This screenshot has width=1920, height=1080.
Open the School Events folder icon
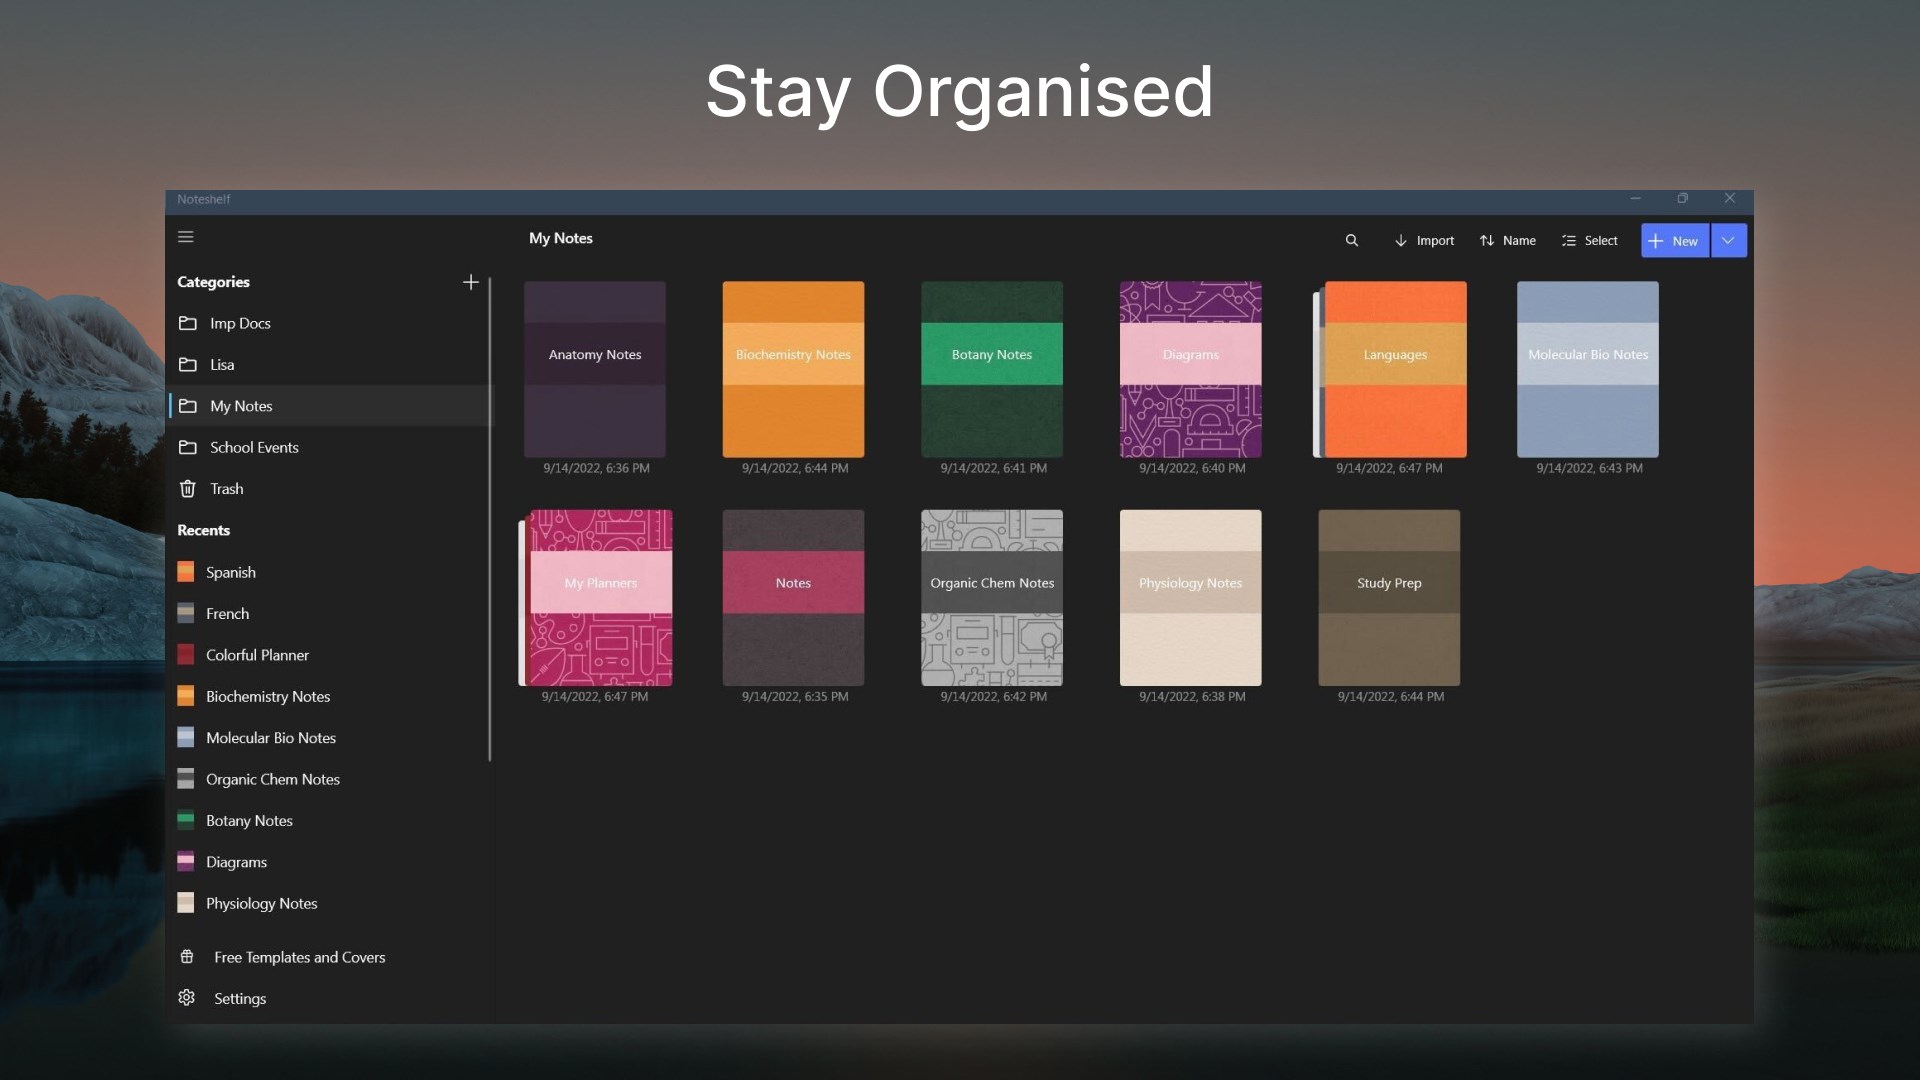point(189,447)
